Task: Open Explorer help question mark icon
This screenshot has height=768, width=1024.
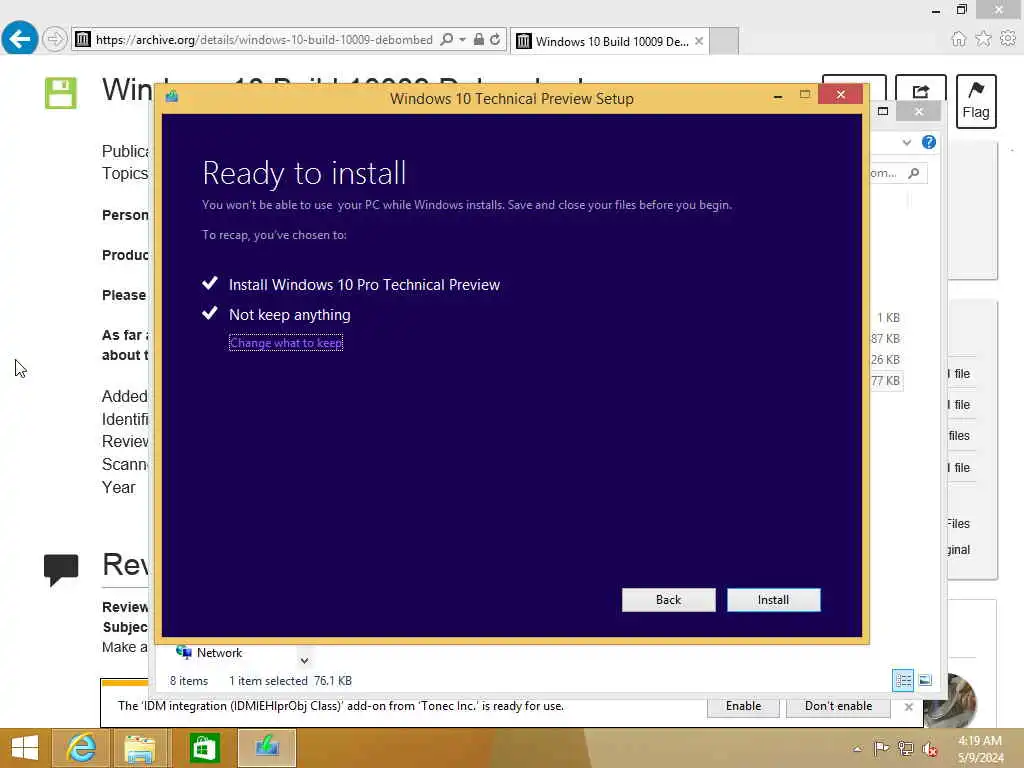Action: pyautogui.click(x=928, y=142)
